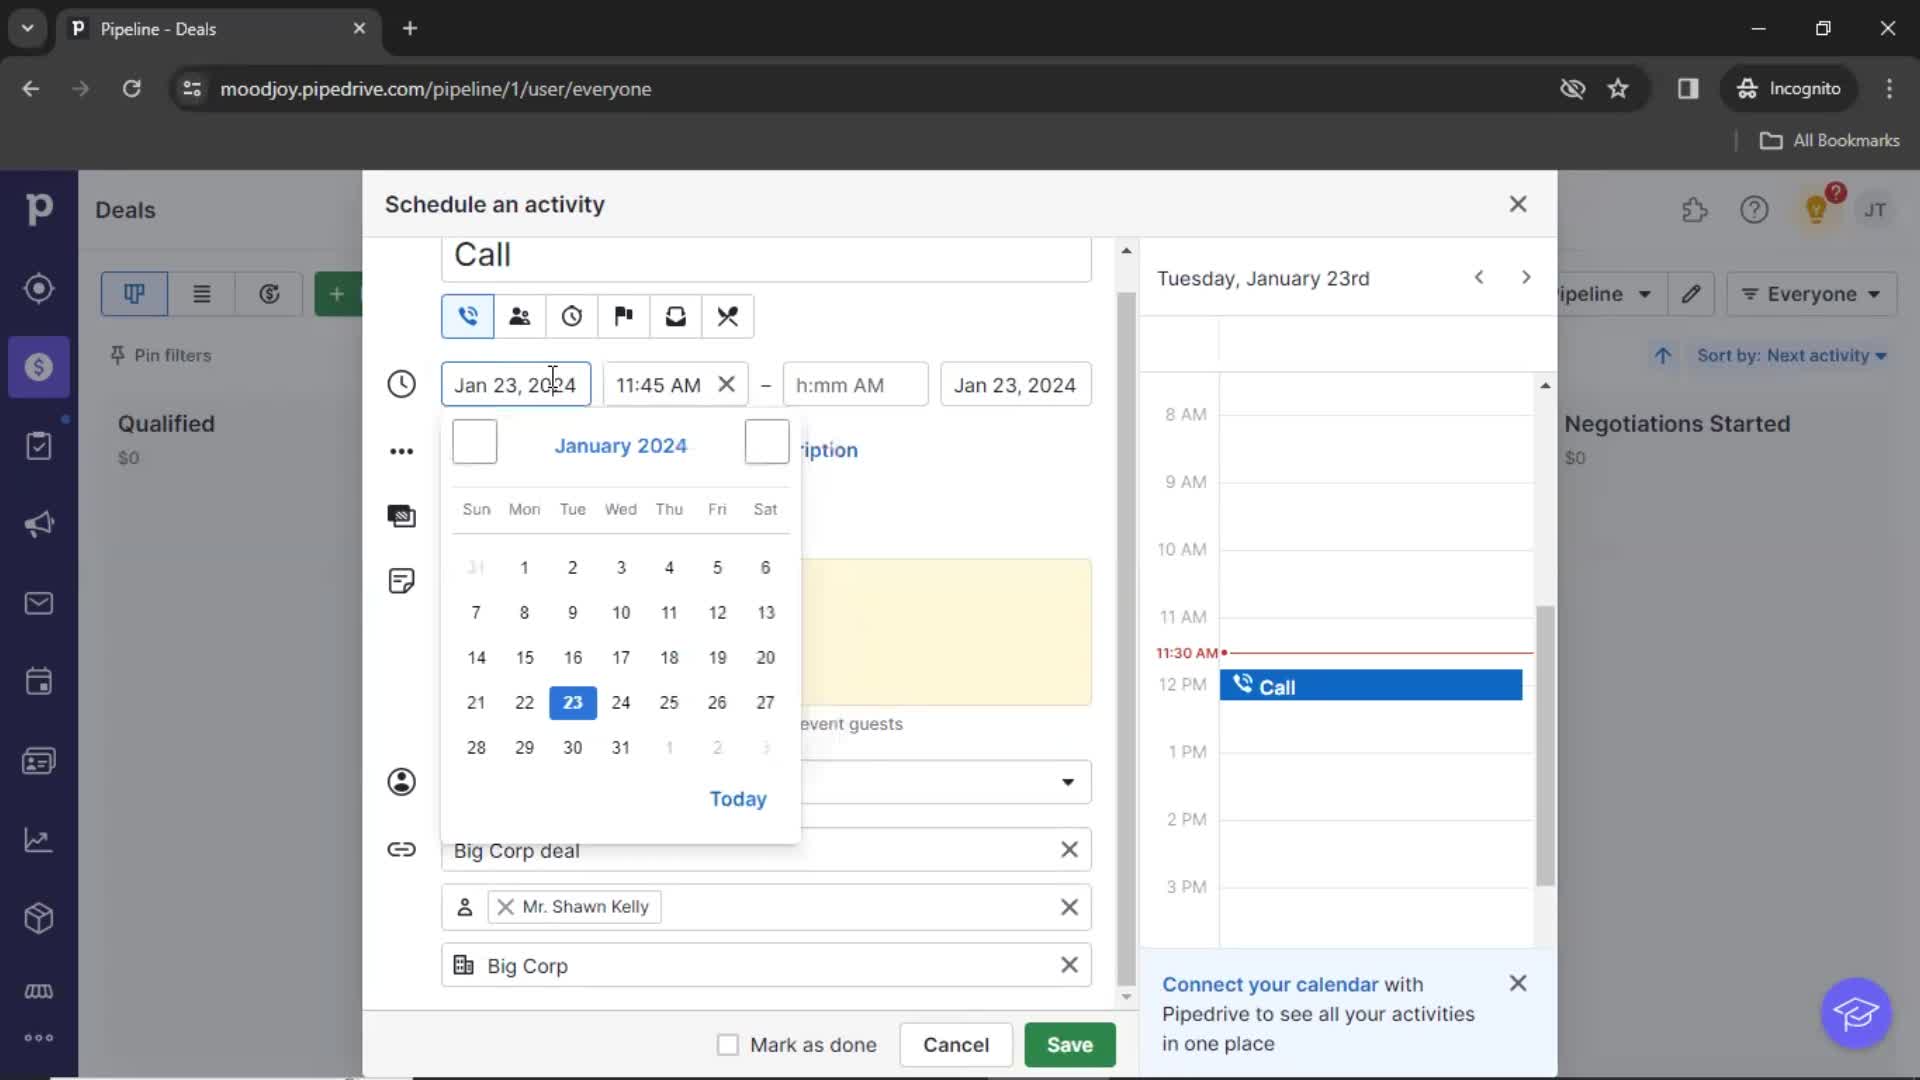The width and height of the screenshot is (1920, 1080).
Task: Toggle the Mark as done checkbox
Action: (728, 1044)
